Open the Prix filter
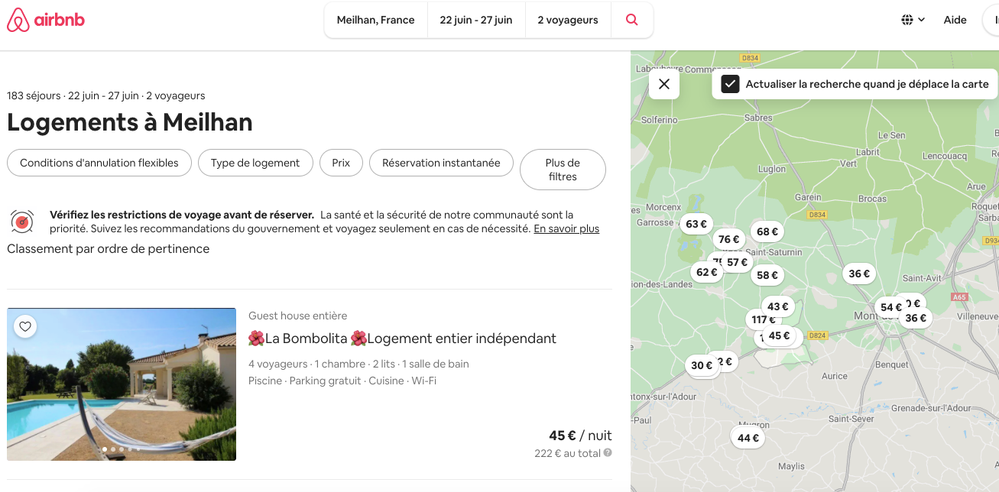The image size is (999, 492). tap(341, 163)
